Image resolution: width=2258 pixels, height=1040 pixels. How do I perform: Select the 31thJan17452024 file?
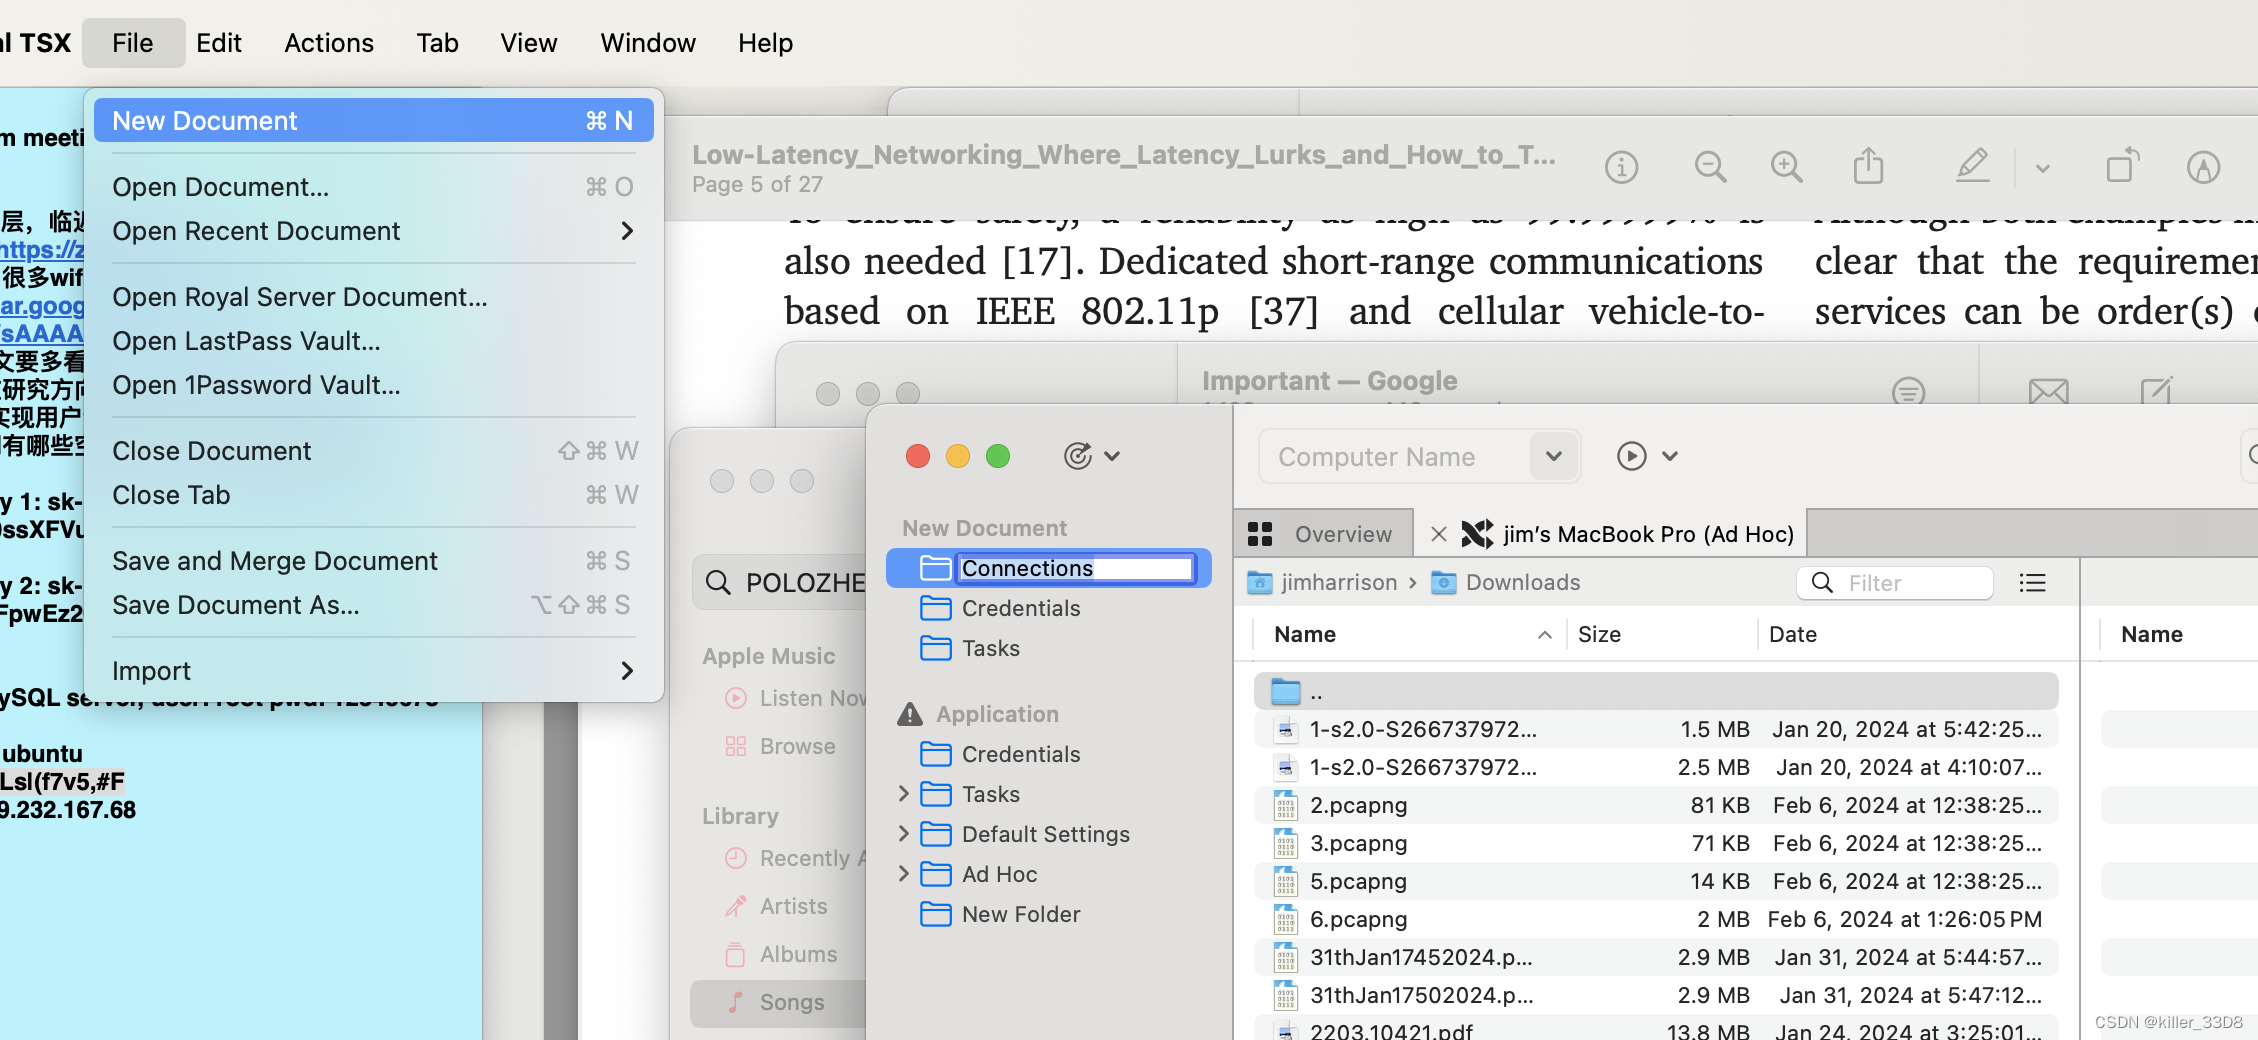1656,957
